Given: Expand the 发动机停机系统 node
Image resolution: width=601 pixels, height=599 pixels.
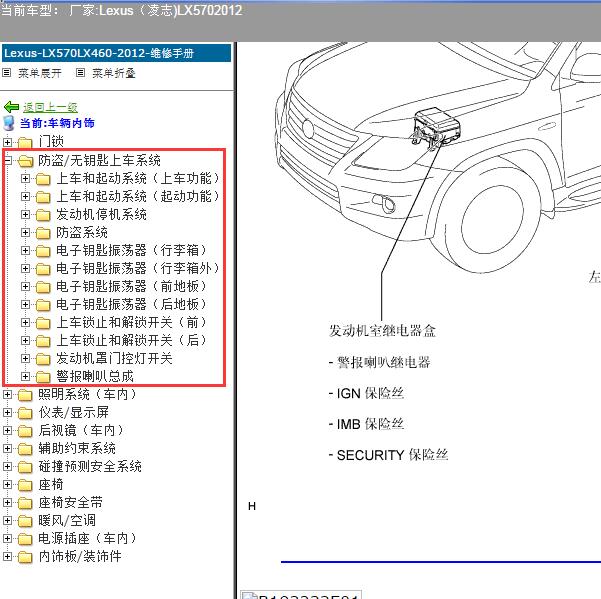Looking at the screenshot, I should (25, 215).
